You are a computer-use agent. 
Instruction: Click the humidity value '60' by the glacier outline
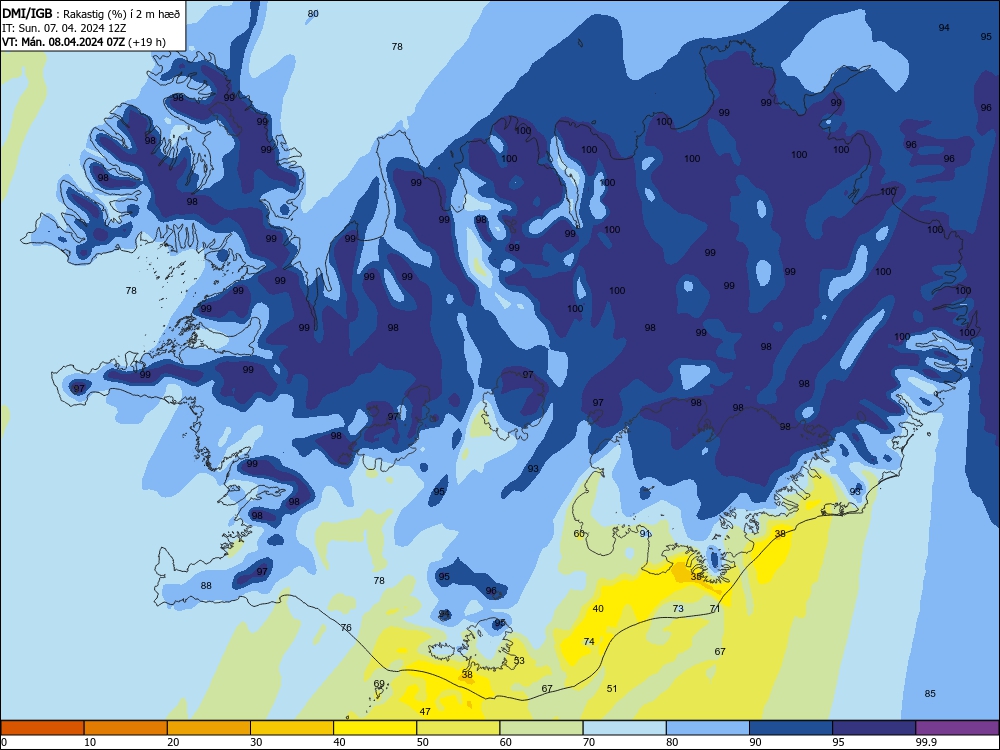[579, 533]
